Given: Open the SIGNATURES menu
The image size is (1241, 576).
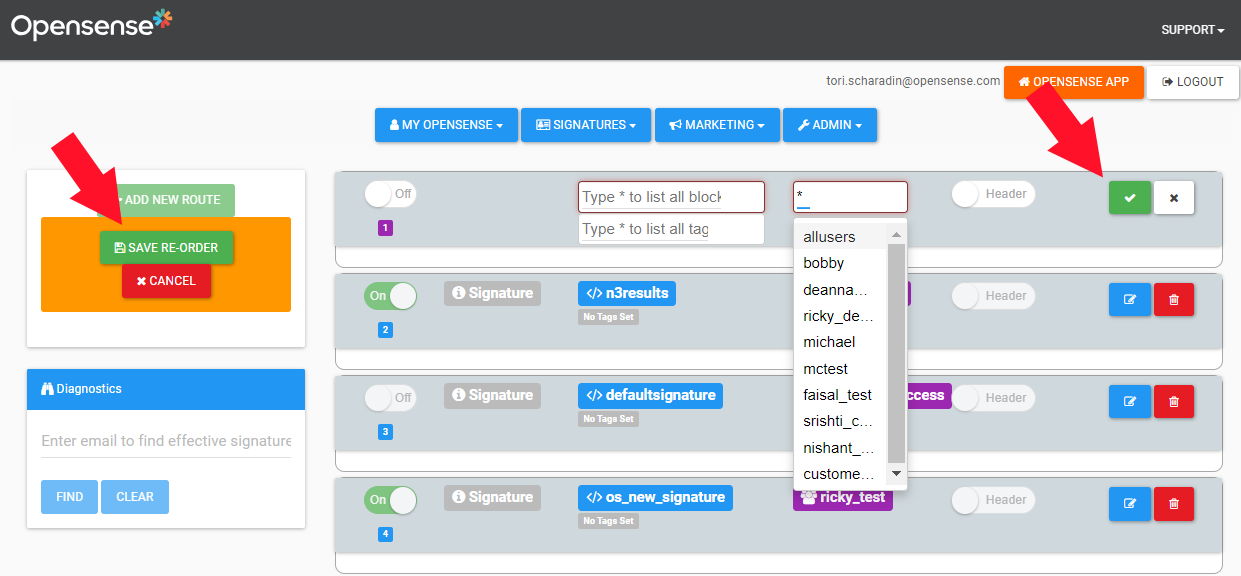Looking at the screenshot, I should coord(586,125).
